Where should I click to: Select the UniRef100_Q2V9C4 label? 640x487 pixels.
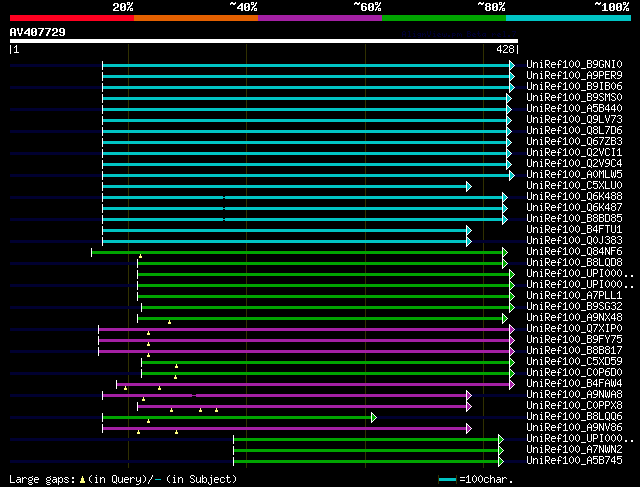click(x=574, y=164)
